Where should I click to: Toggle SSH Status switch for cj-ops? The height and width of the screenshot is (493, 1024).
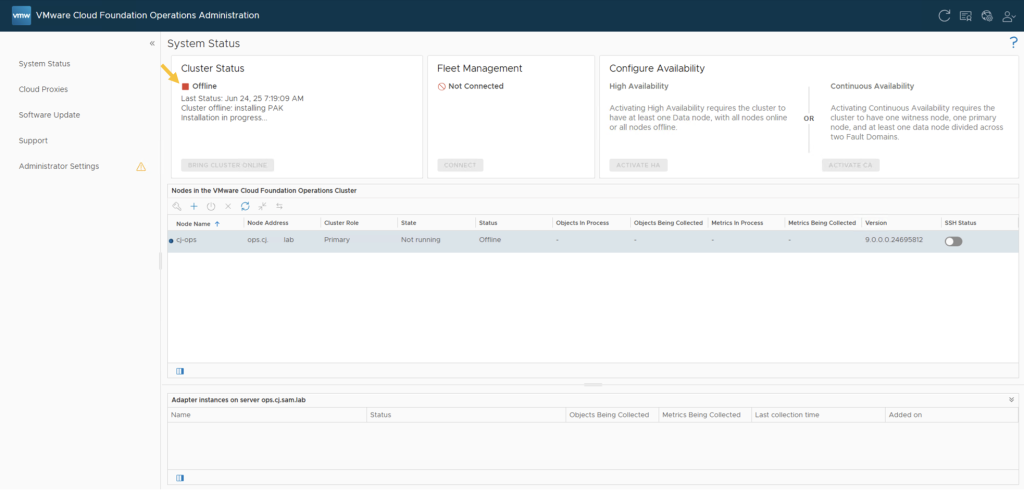click(953, 241)
